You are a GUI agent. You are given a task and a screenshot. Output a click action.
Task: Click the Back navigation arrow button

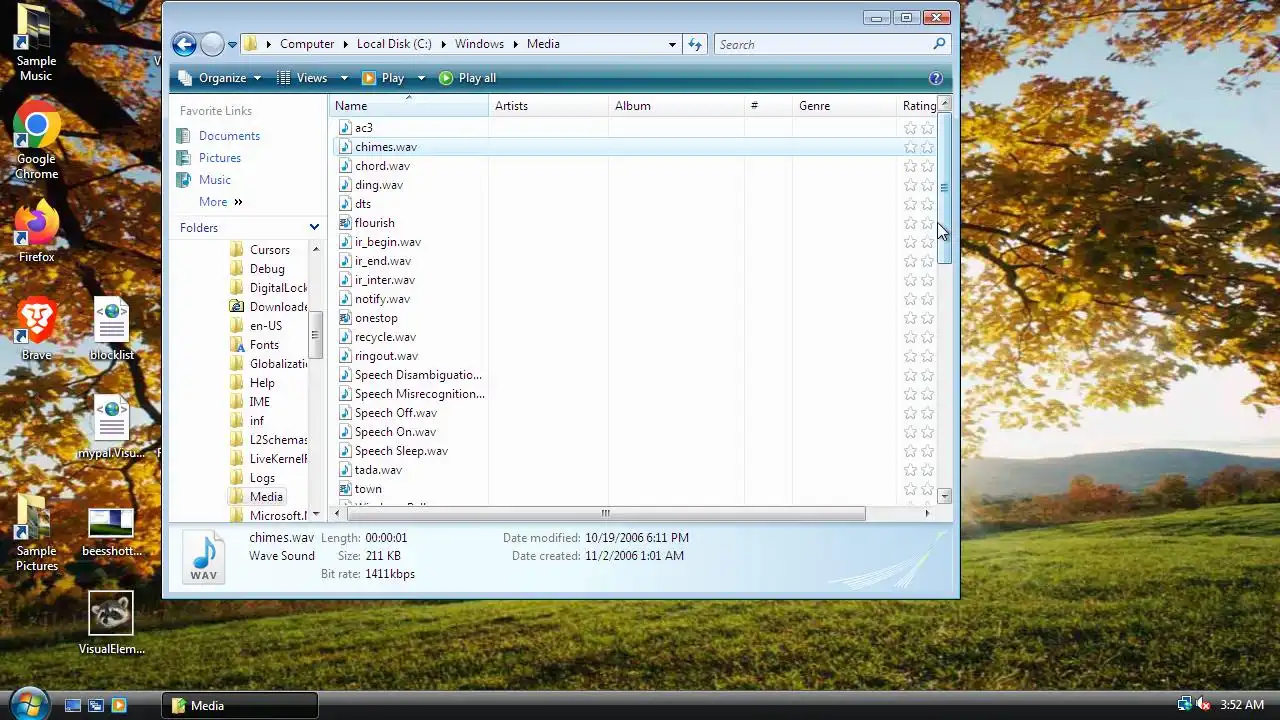184,44
